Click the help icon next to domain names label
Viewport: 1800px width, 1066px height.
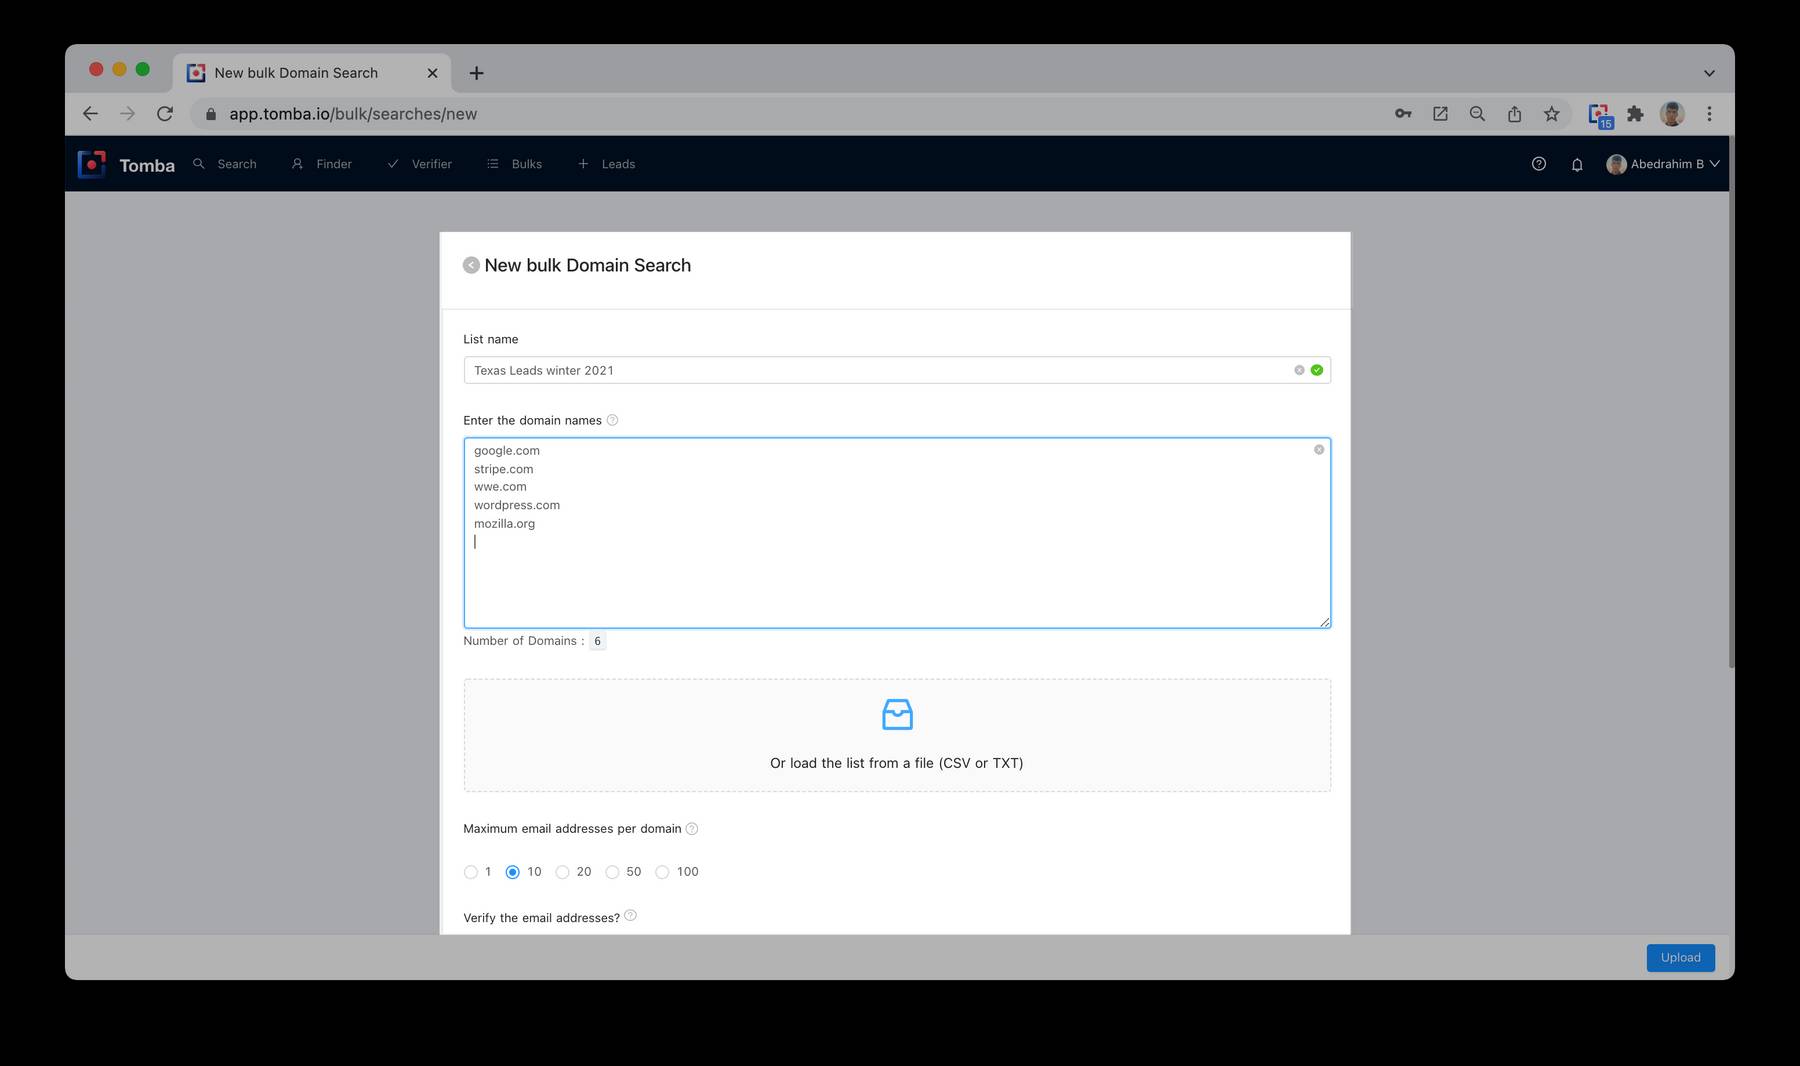point(613,420)
